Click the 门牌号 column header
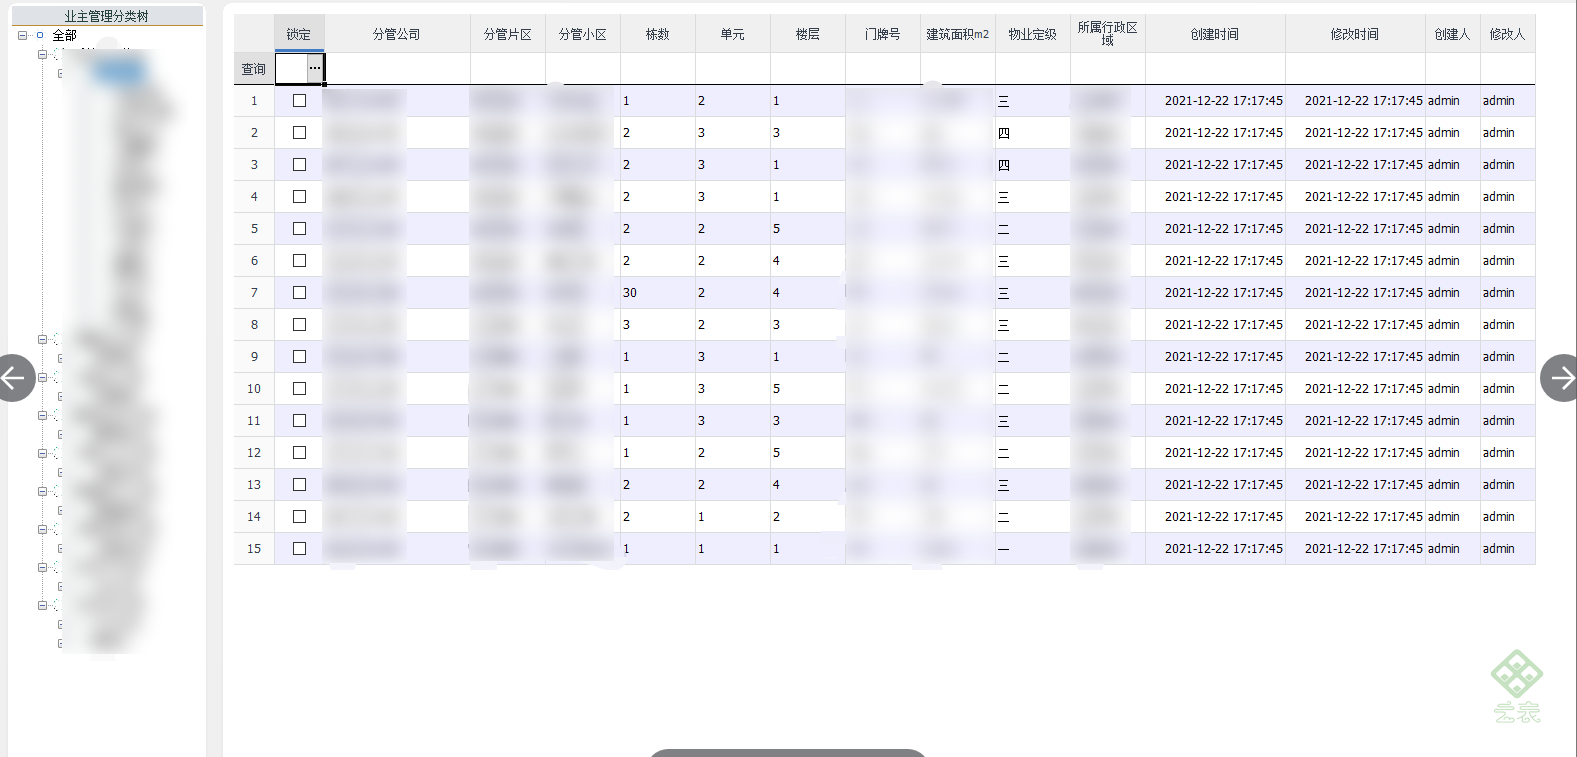 click(x=883, y=34)
